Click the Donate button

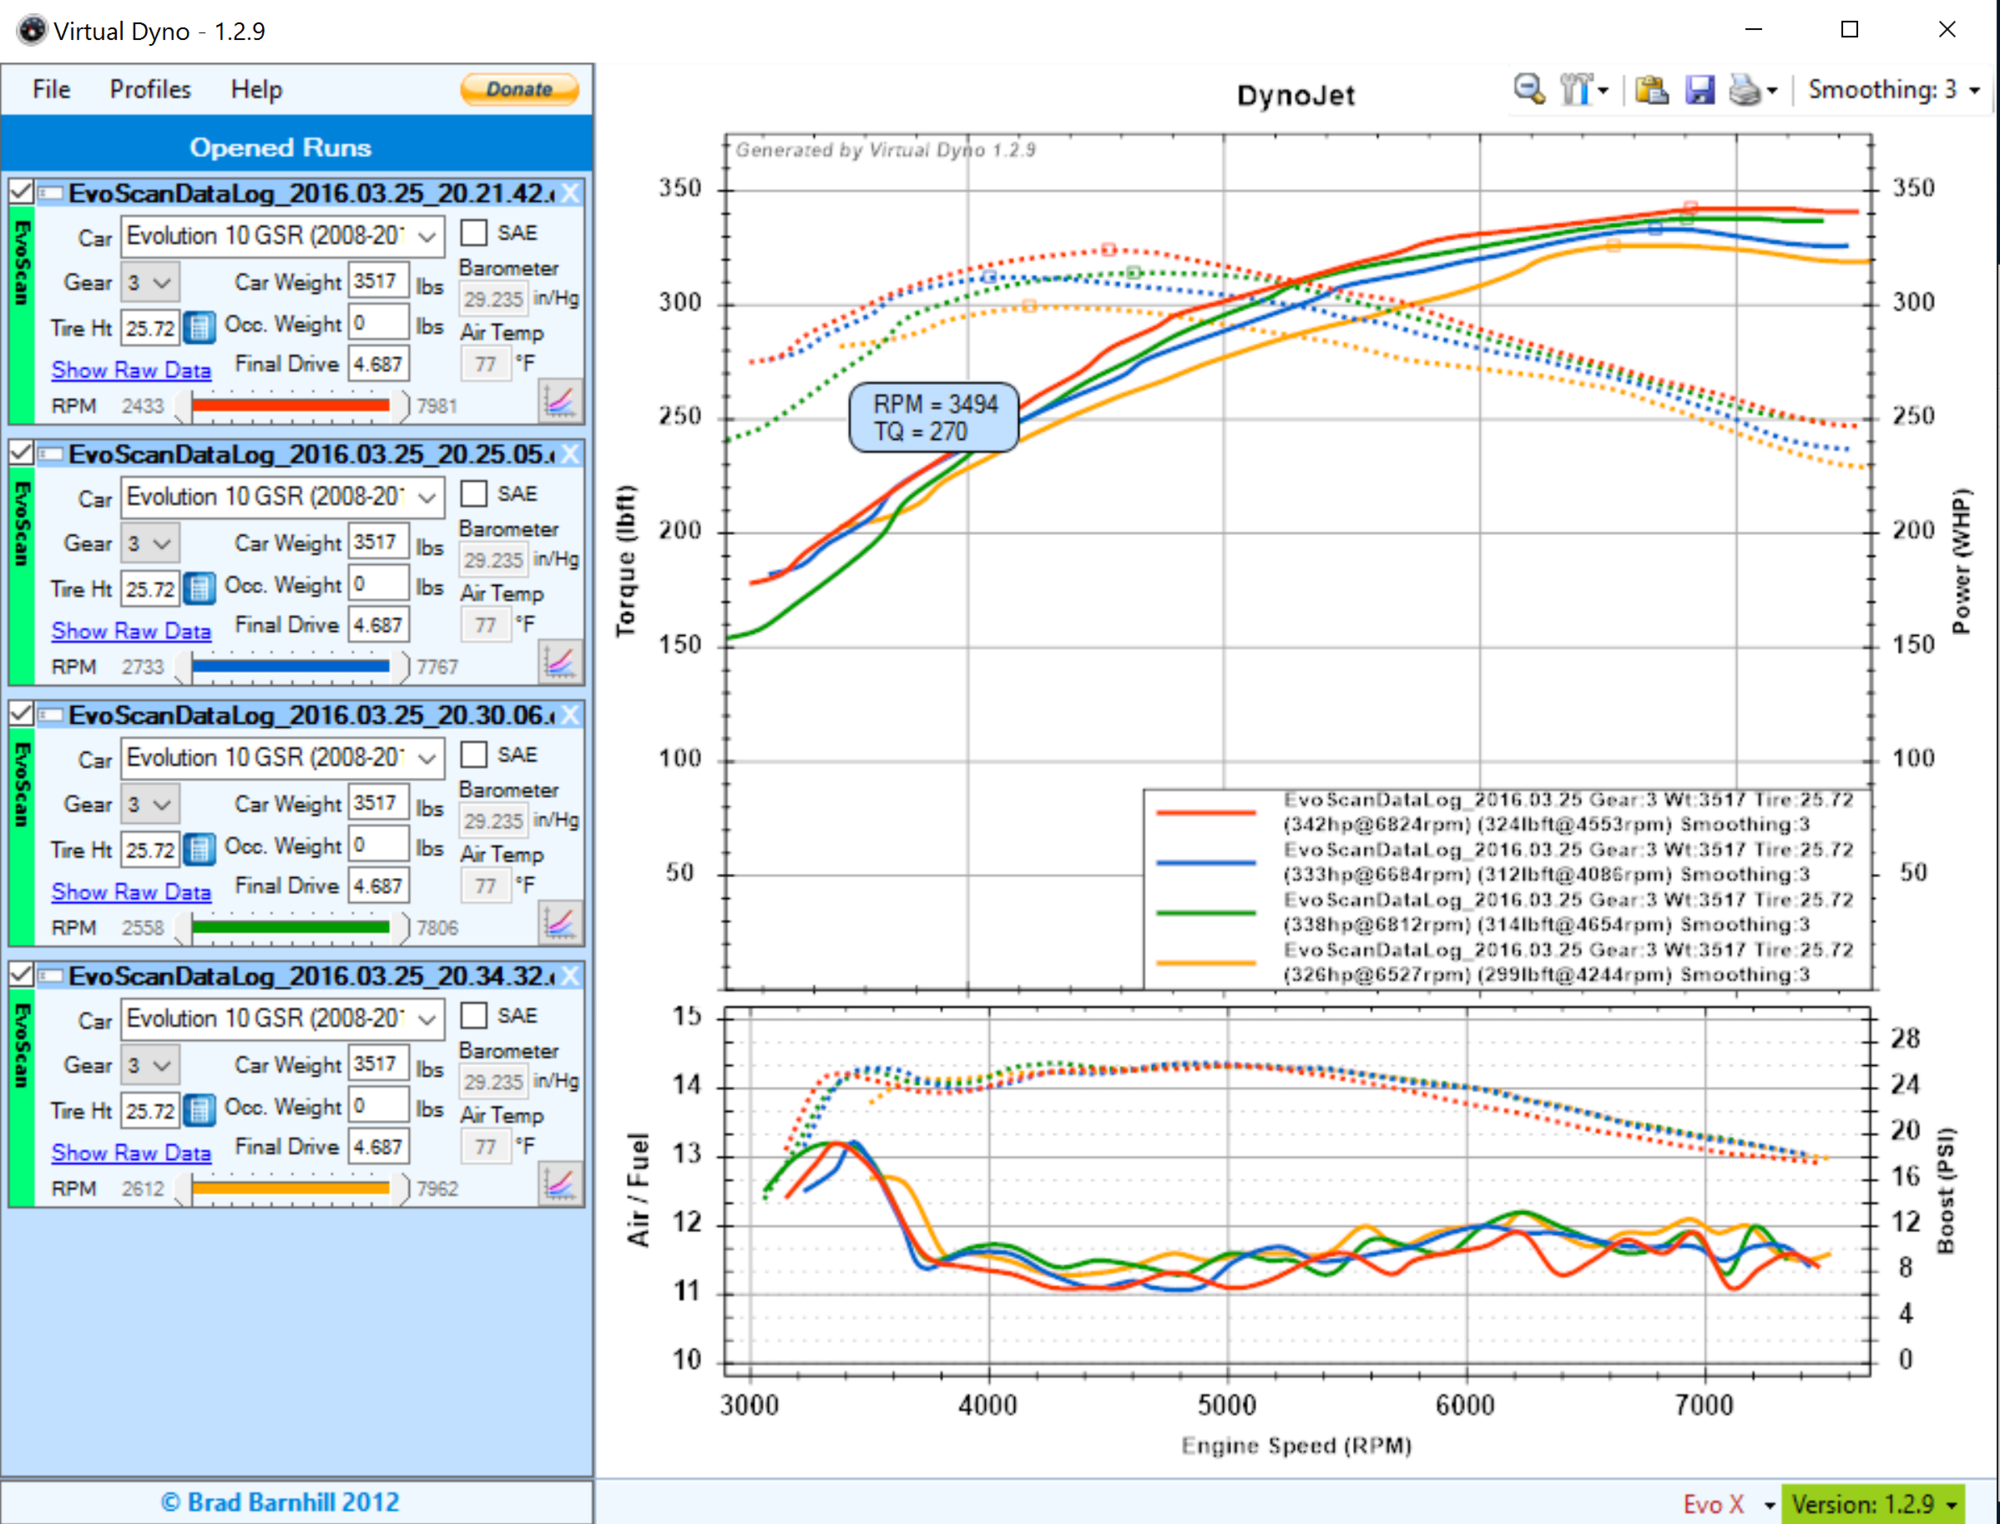[x=519, y=89]
